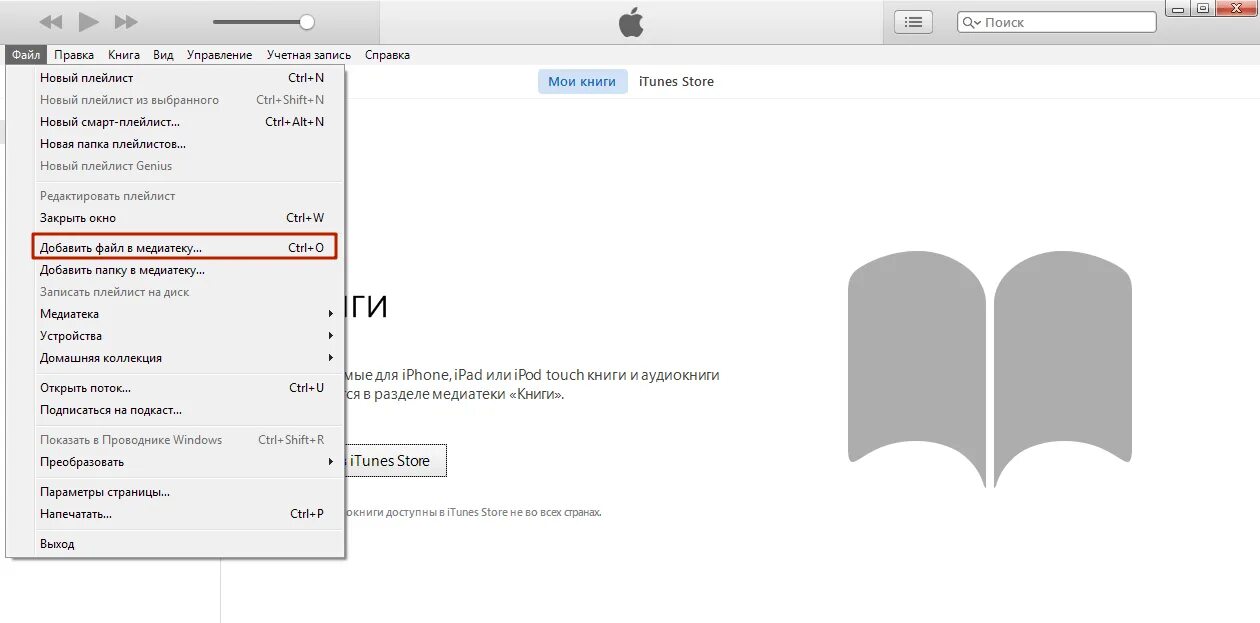Open the Книга menu
Viewport: 1260px width, 623px height.
coord(124,55)
